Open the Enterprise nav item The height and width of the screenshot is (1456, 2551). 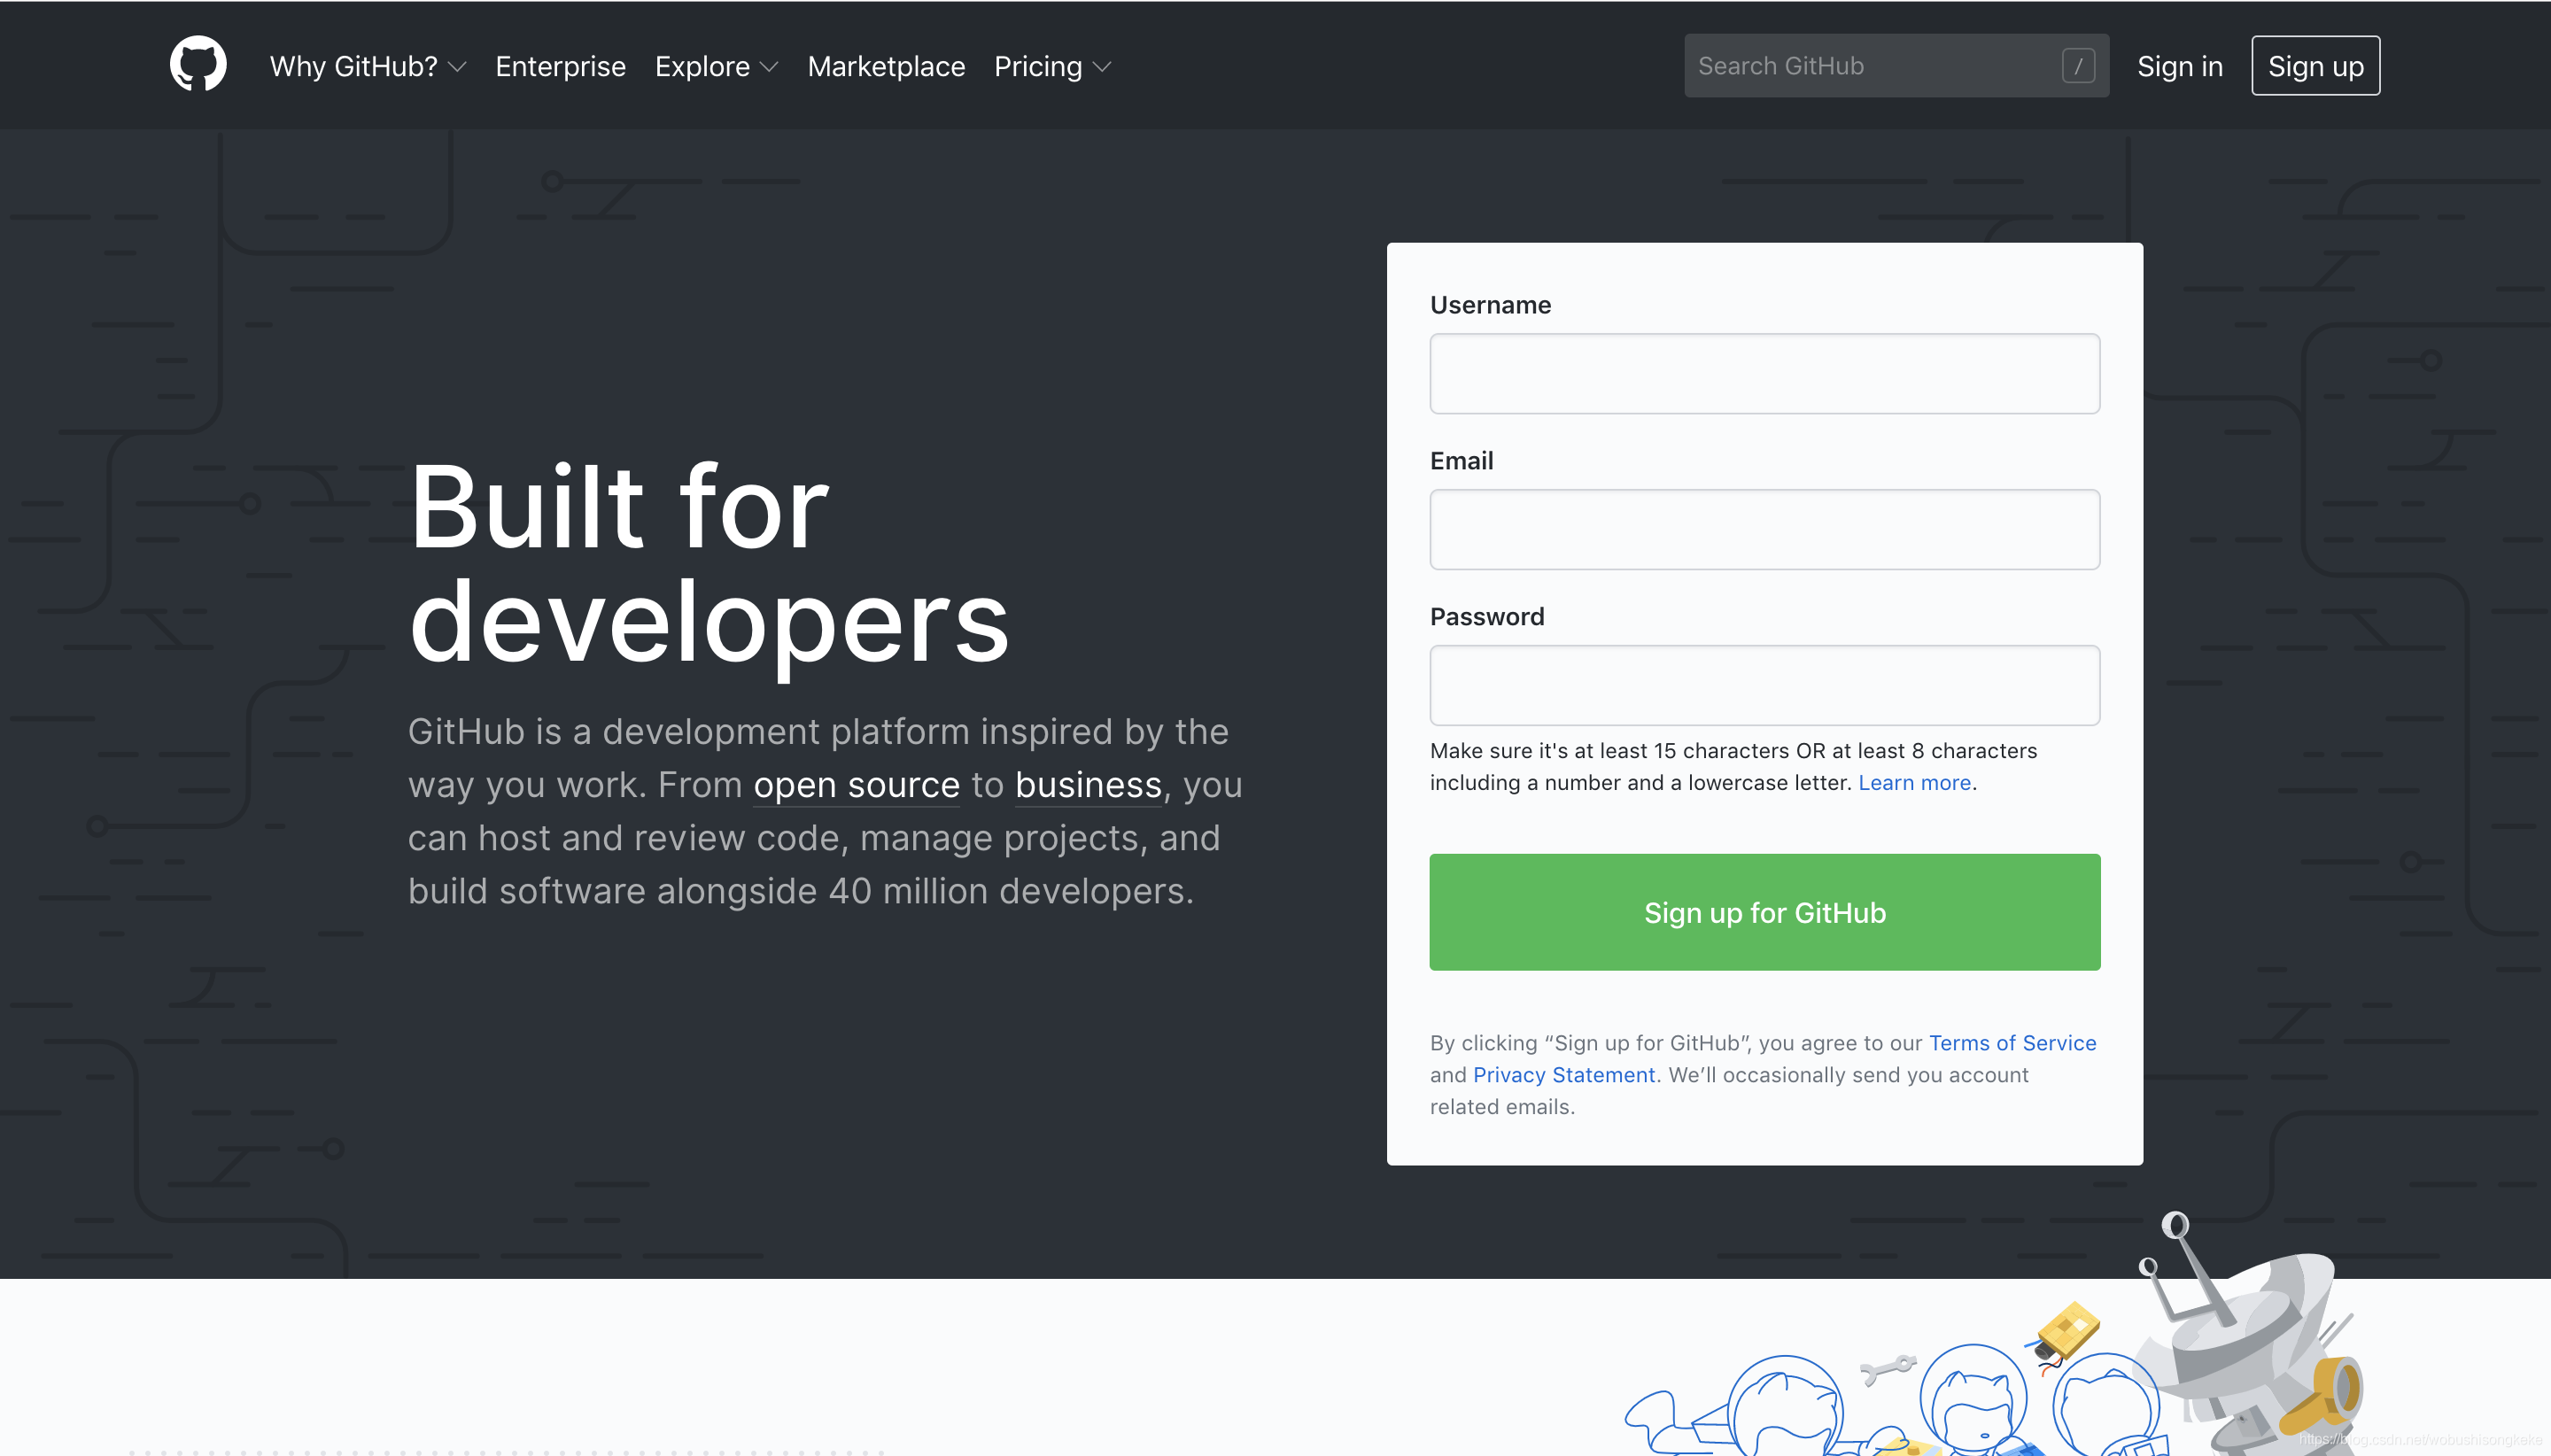click(560, 66)
